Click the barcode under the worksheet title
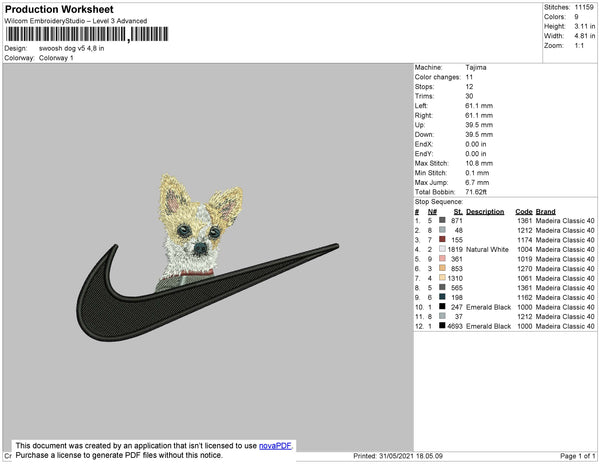600x464 pixels. click(x=87, y=34)
